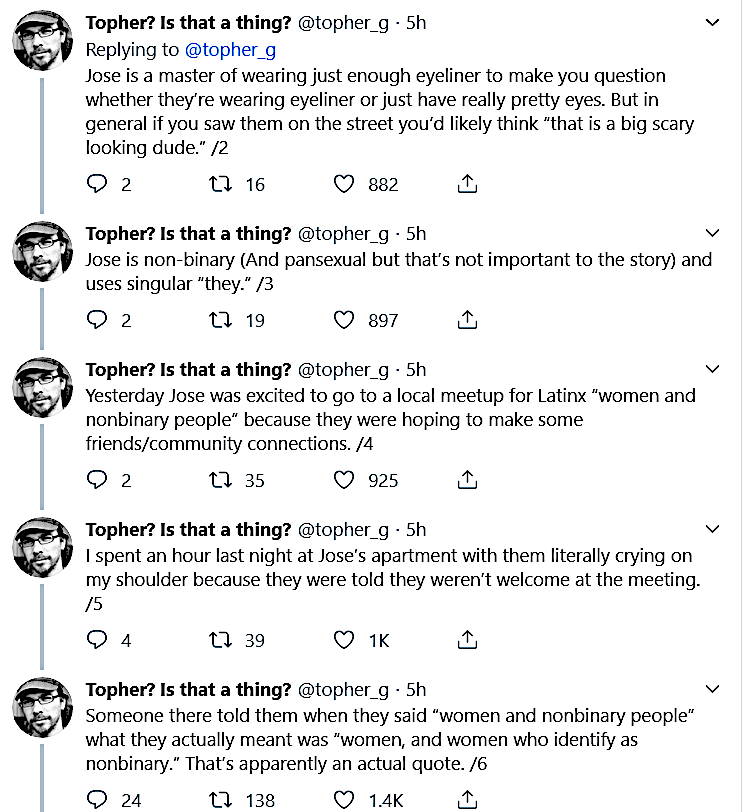
Task: Open the caret menu on the /5 tweet
Action: [712, 529]
